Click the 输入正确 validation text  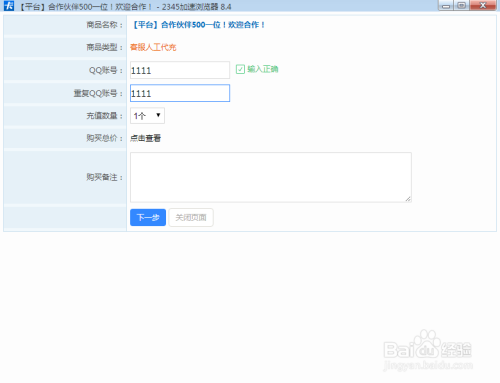click(x=263, y=69)
